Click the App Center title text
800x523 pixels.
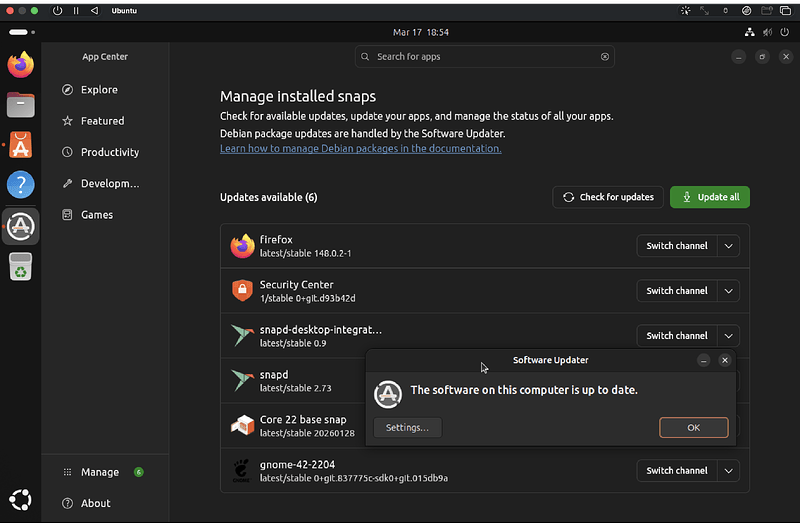coord(105,57)
